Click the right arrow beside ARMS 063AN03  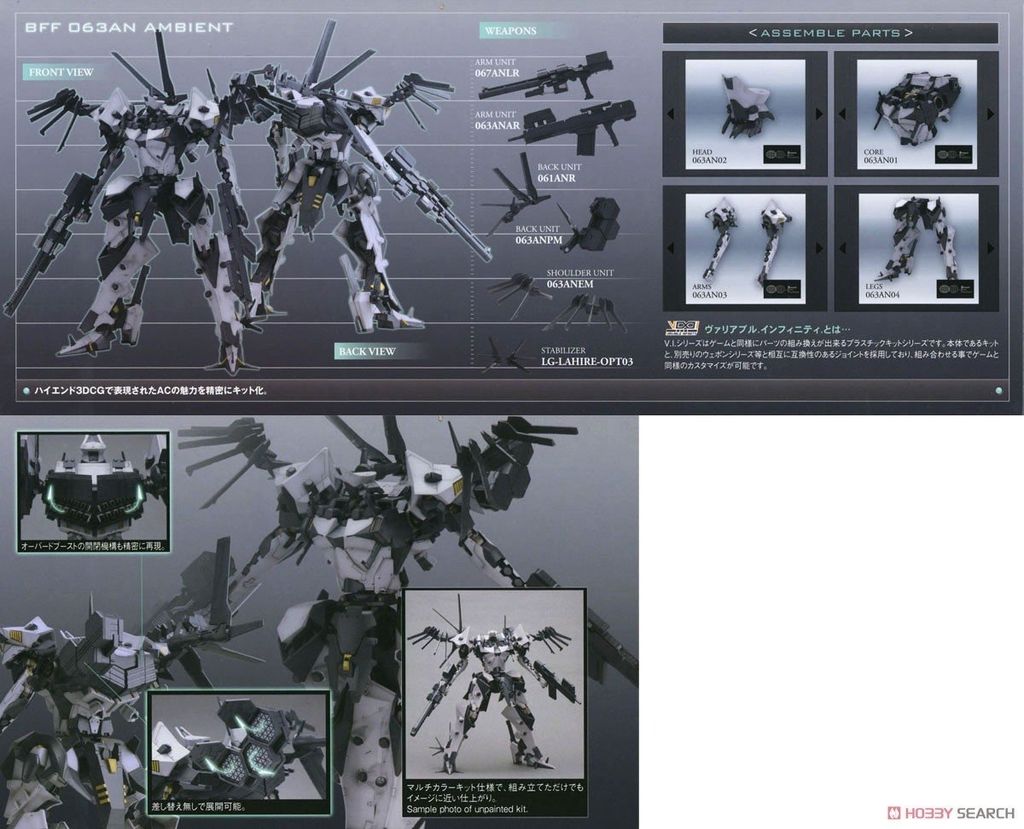tap(819, 248)
